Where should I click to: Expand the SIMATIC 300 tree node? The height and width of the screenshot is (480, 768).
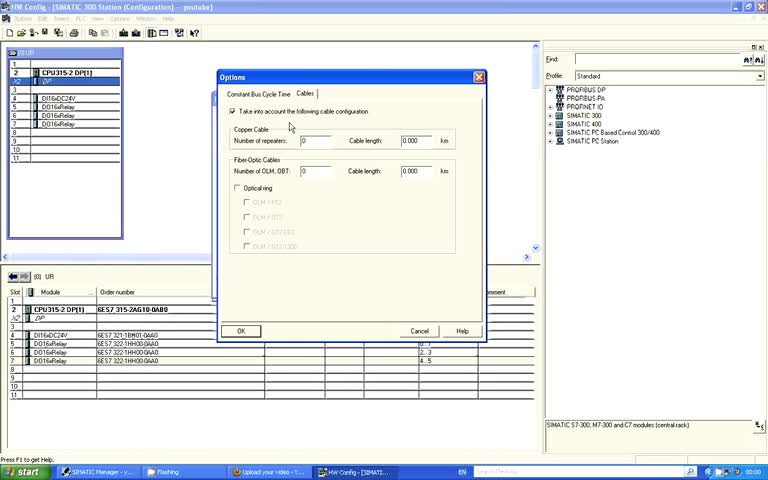[x=550, y=116]
